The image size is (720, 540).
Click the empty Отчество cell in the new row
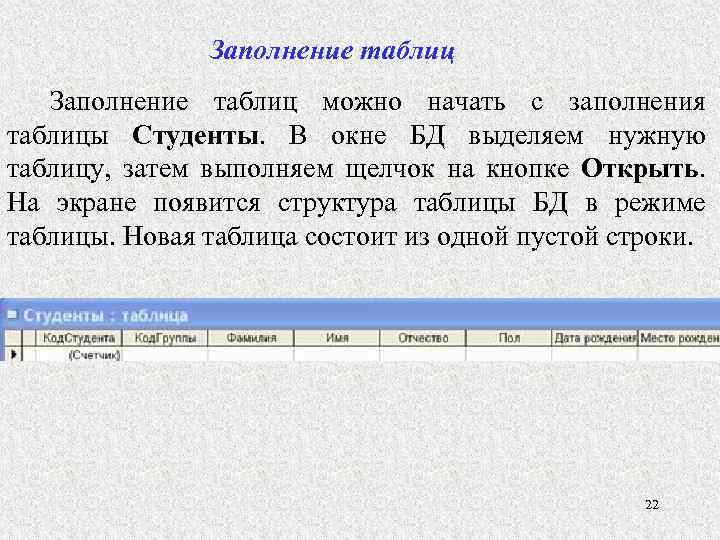pos(422,354)
